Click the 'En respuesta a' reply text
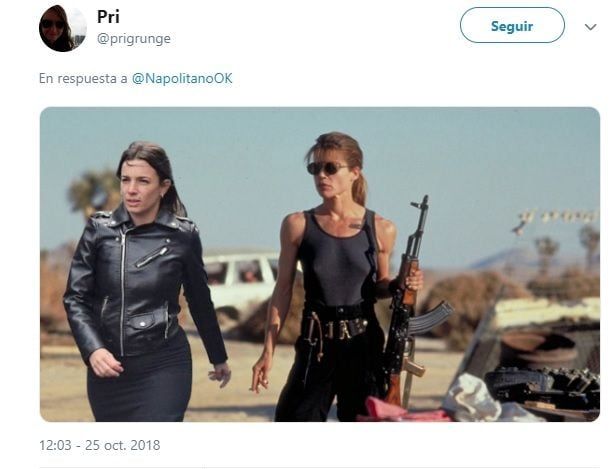The image size is (616, 469). (83, 78)
